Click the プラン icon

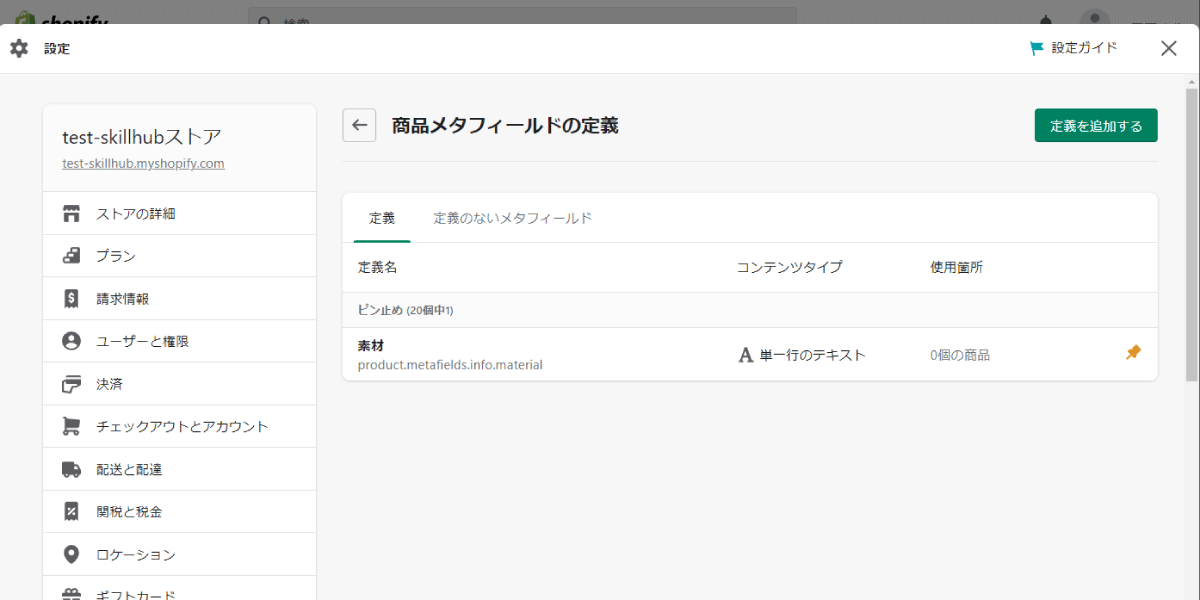tap(71, 256)
